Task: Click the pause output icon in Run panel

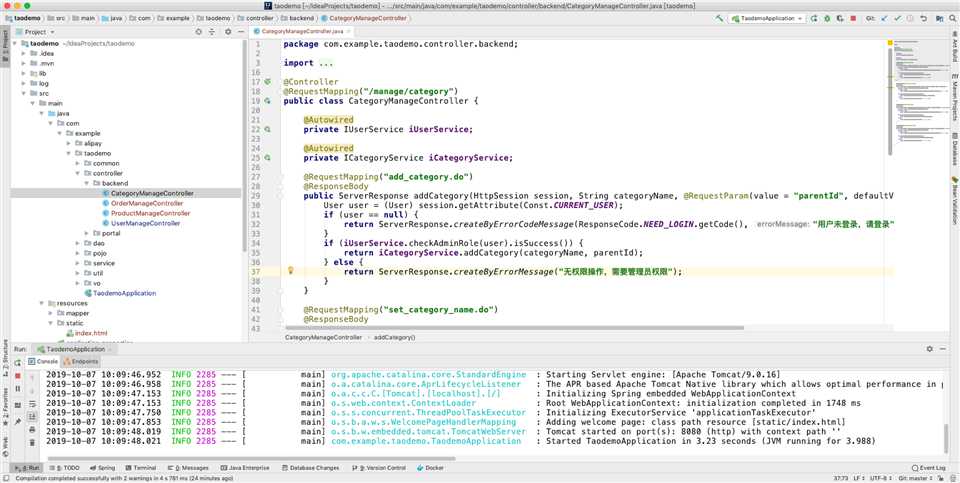Action: pos(17,389)
